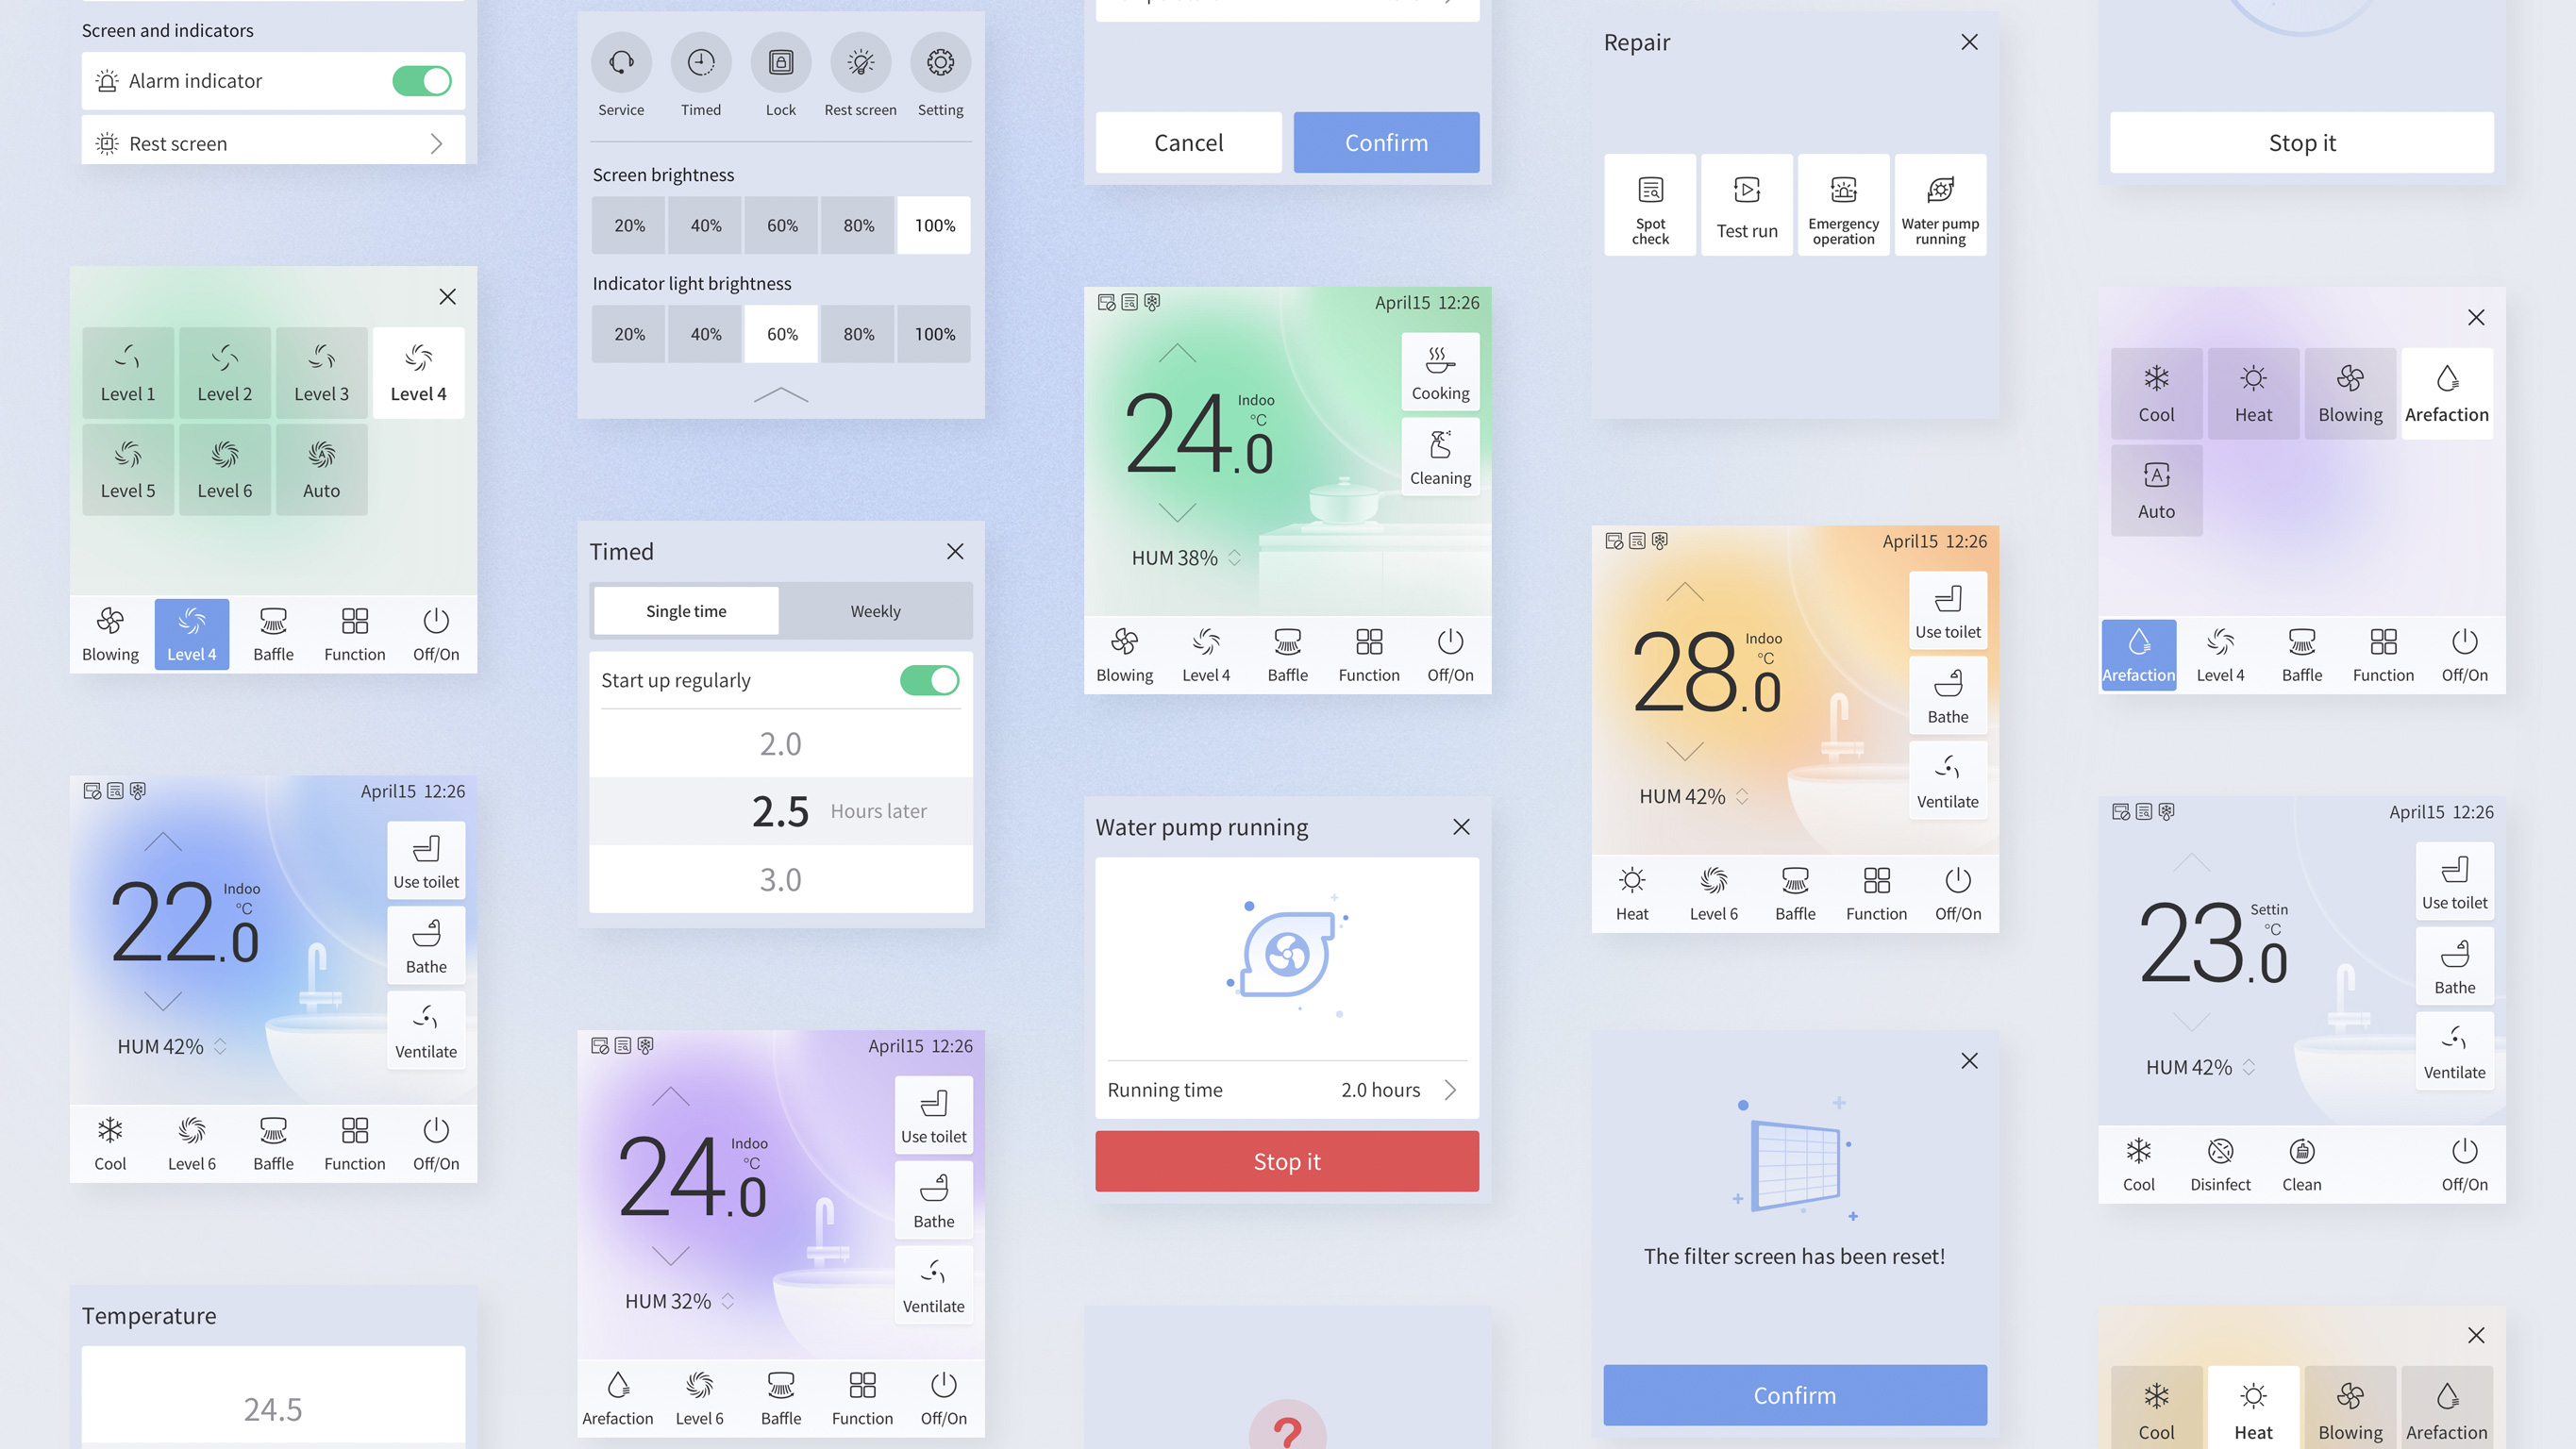Expand the Water pump running time details
This screenshot has height=1449, width=2576.
1451,1088
